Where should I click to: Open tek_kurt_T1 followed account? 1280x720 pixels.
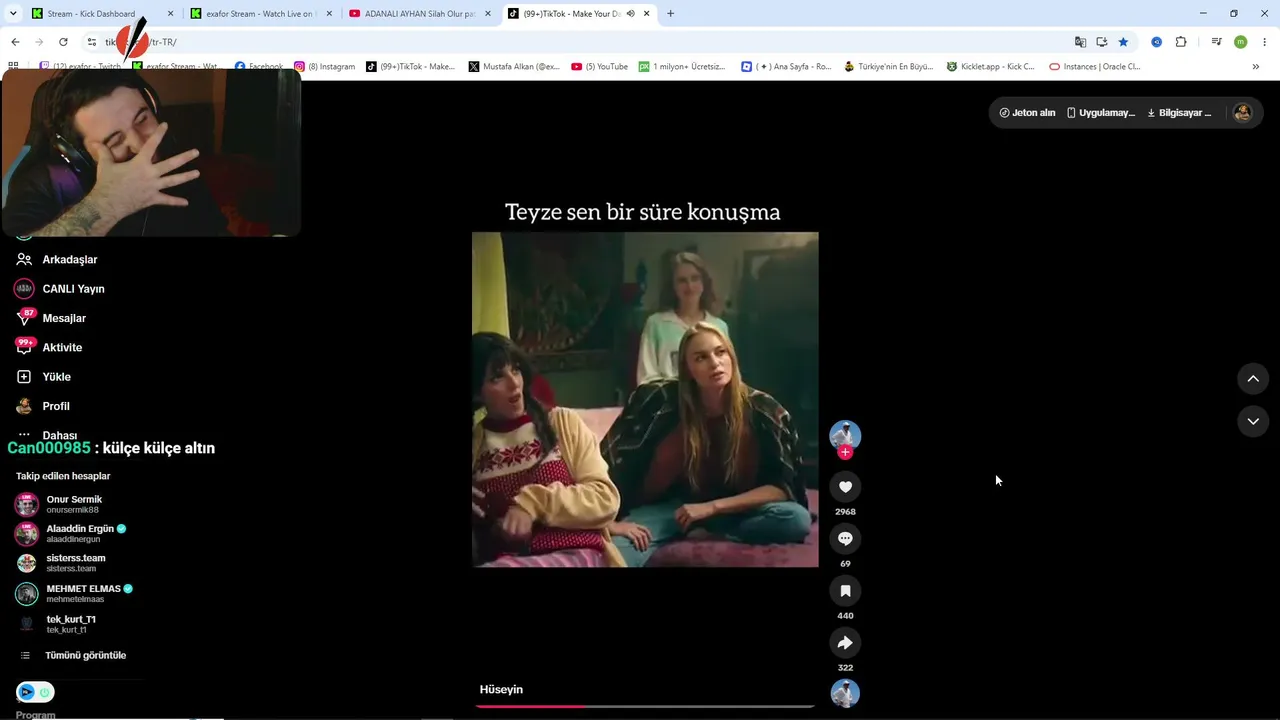(56, 624)
